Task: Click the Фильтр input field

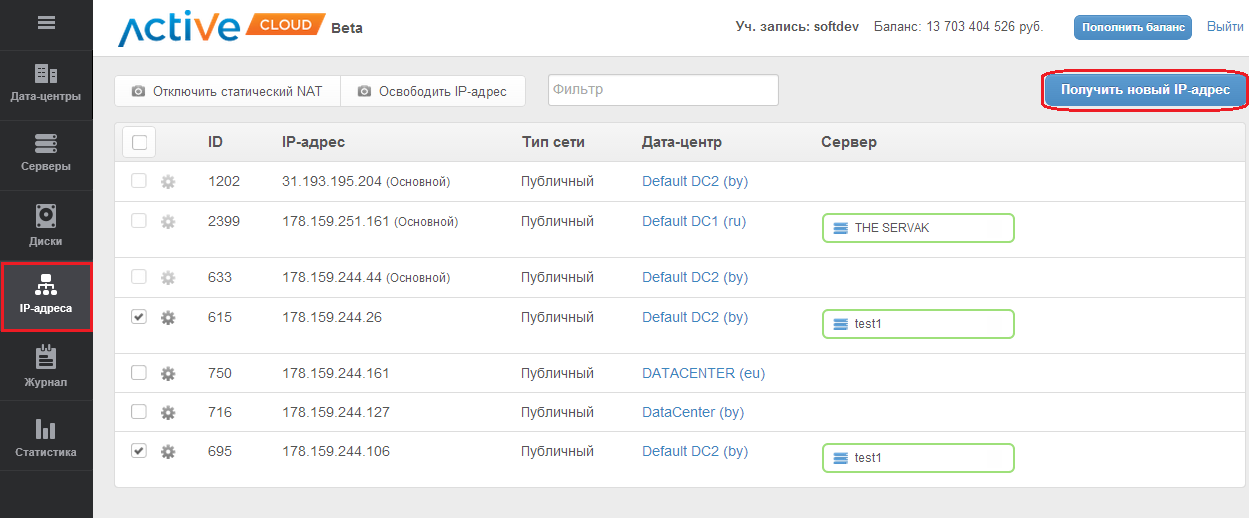Action: [x=663, y=90]
